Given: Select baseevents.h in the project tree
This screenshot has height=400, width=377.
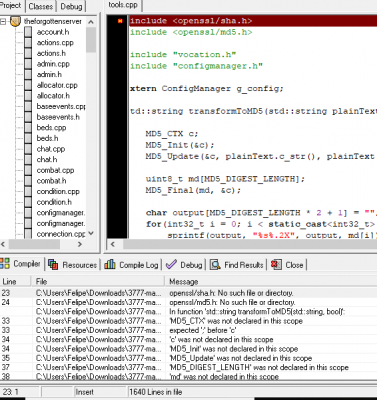Looking at the screenshot, I should click(x=58, y=117).
